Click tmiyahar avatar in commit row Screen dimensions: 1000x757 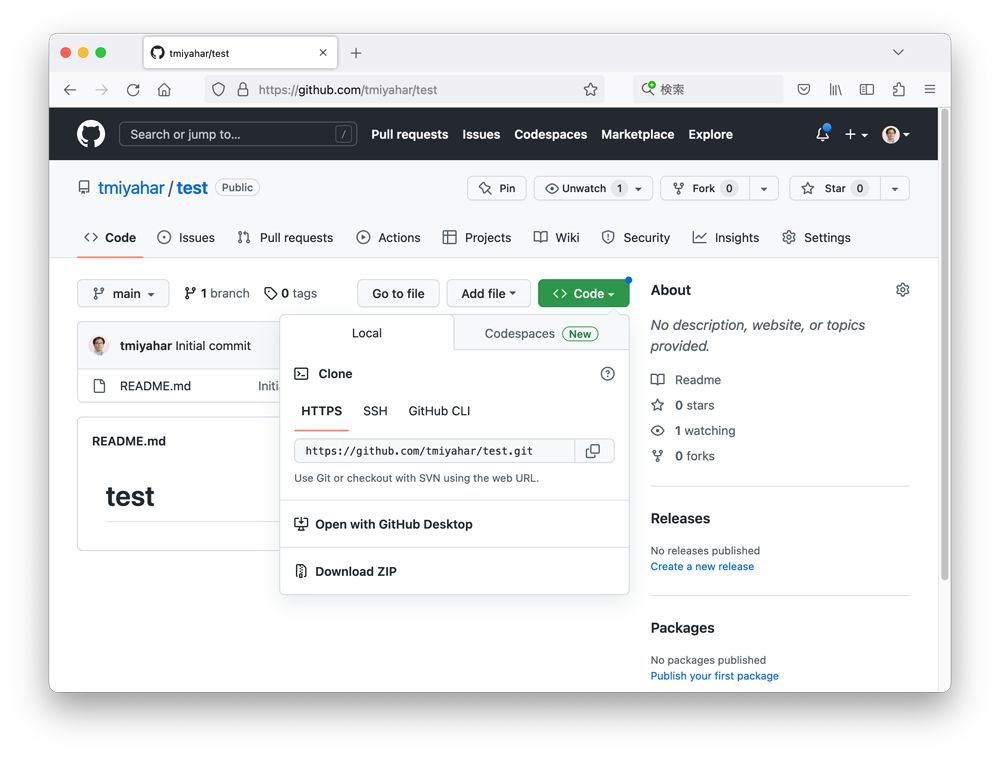99,346
